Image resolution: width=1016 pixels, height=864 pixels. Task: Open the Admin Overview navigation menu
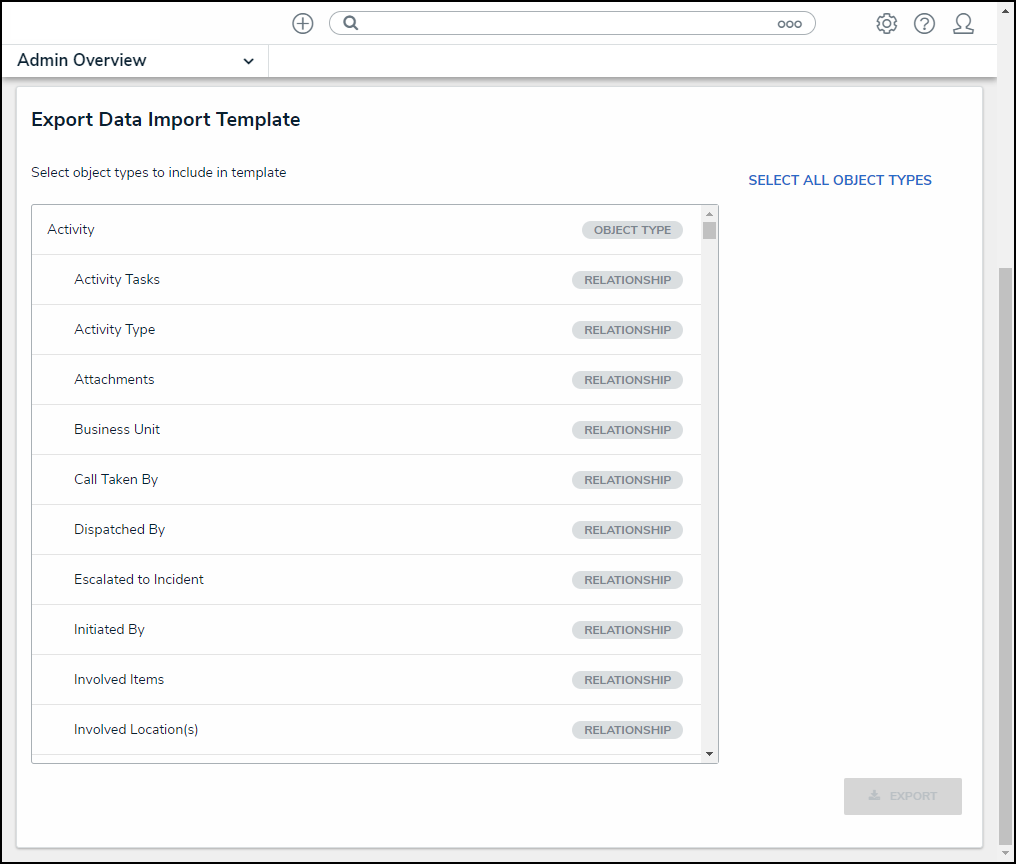120,60
